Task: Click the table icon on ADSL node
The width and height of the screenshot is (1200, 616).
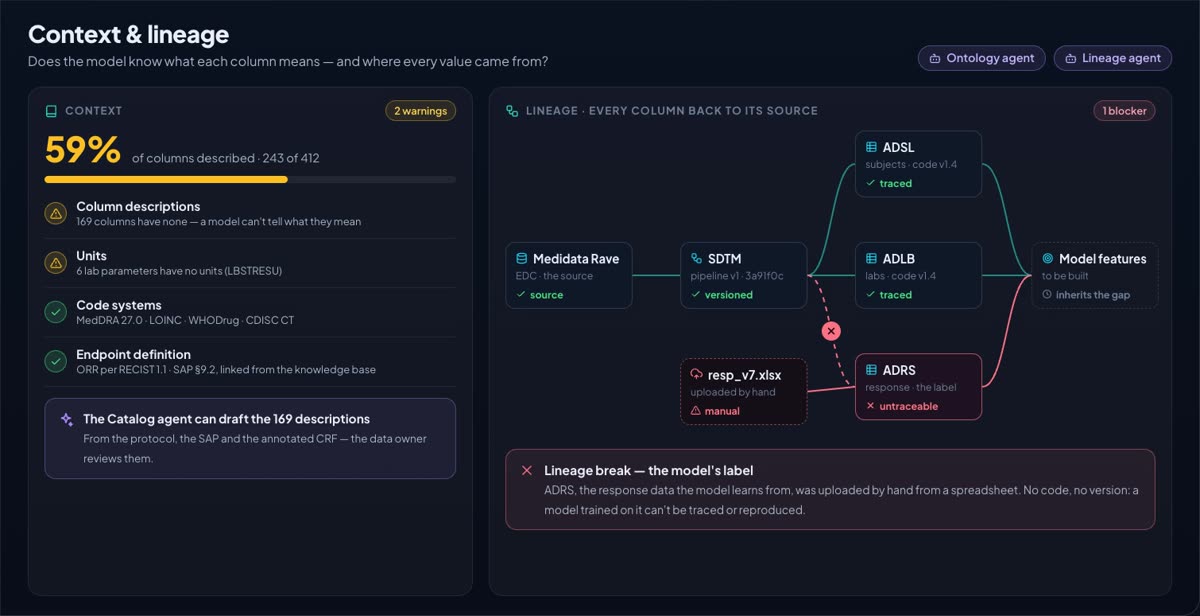Action: click(x=872, y=147)
